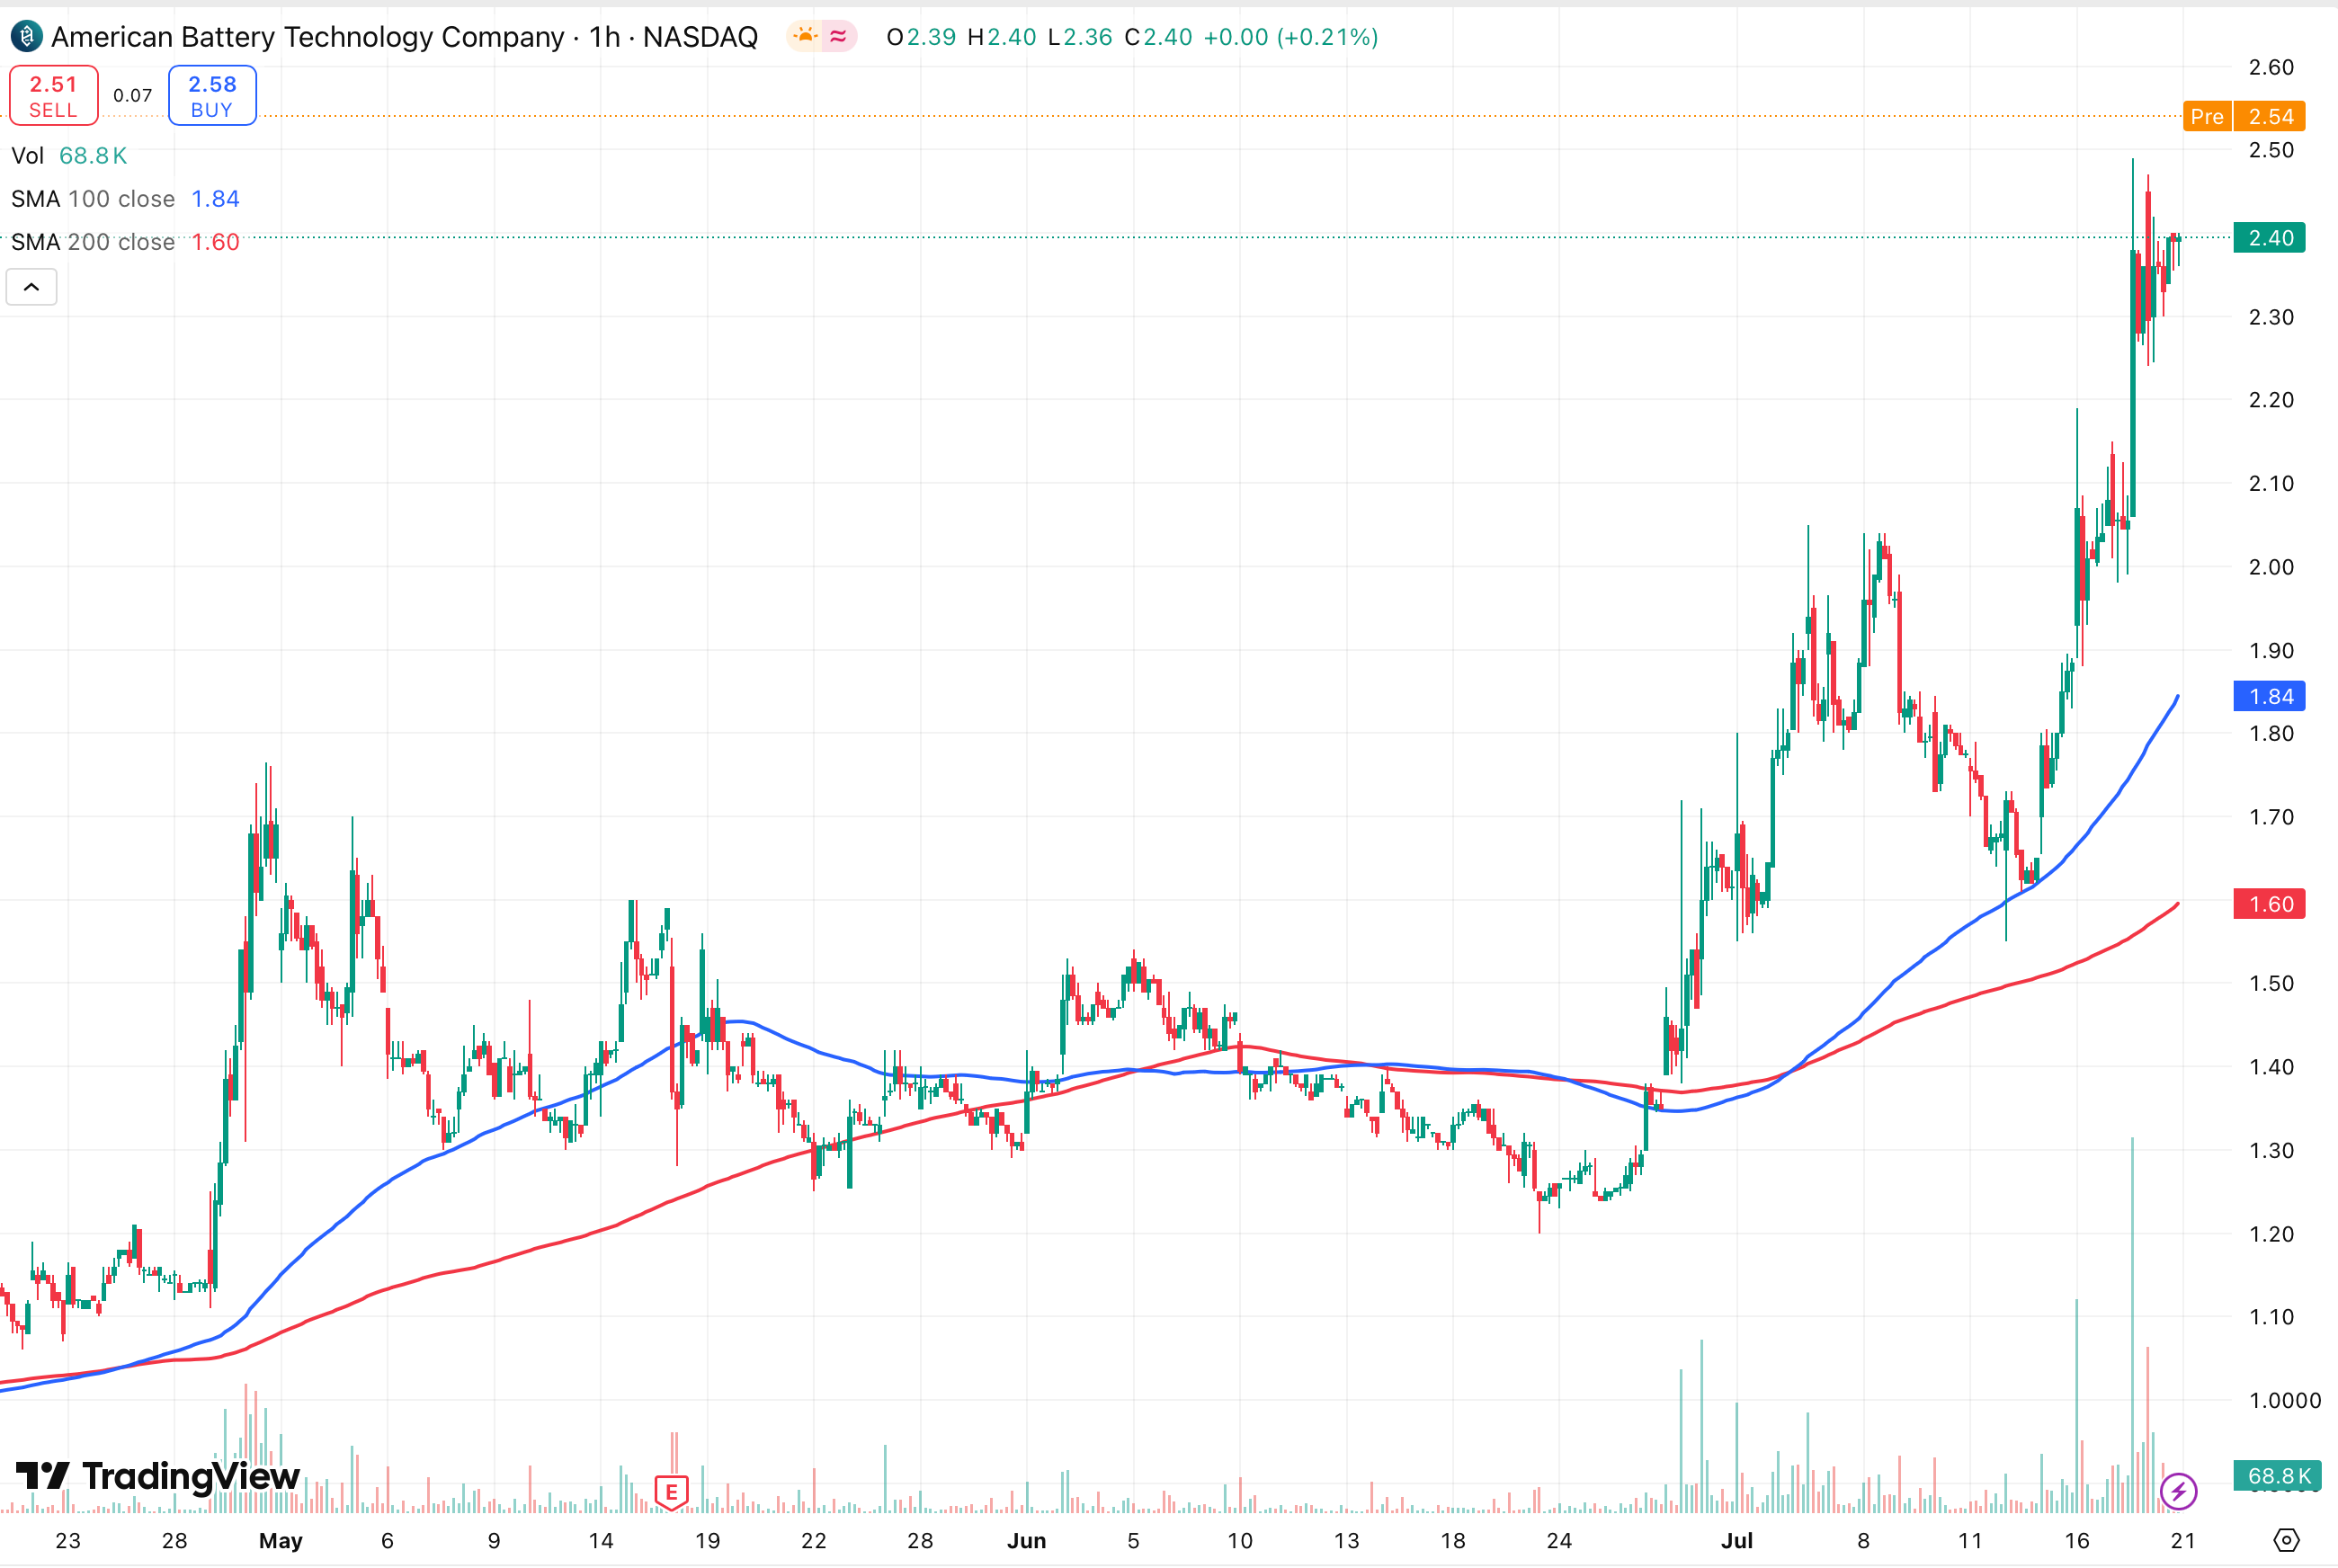
Task: Click the American Battery Technology symbol title
Action: 307,37
